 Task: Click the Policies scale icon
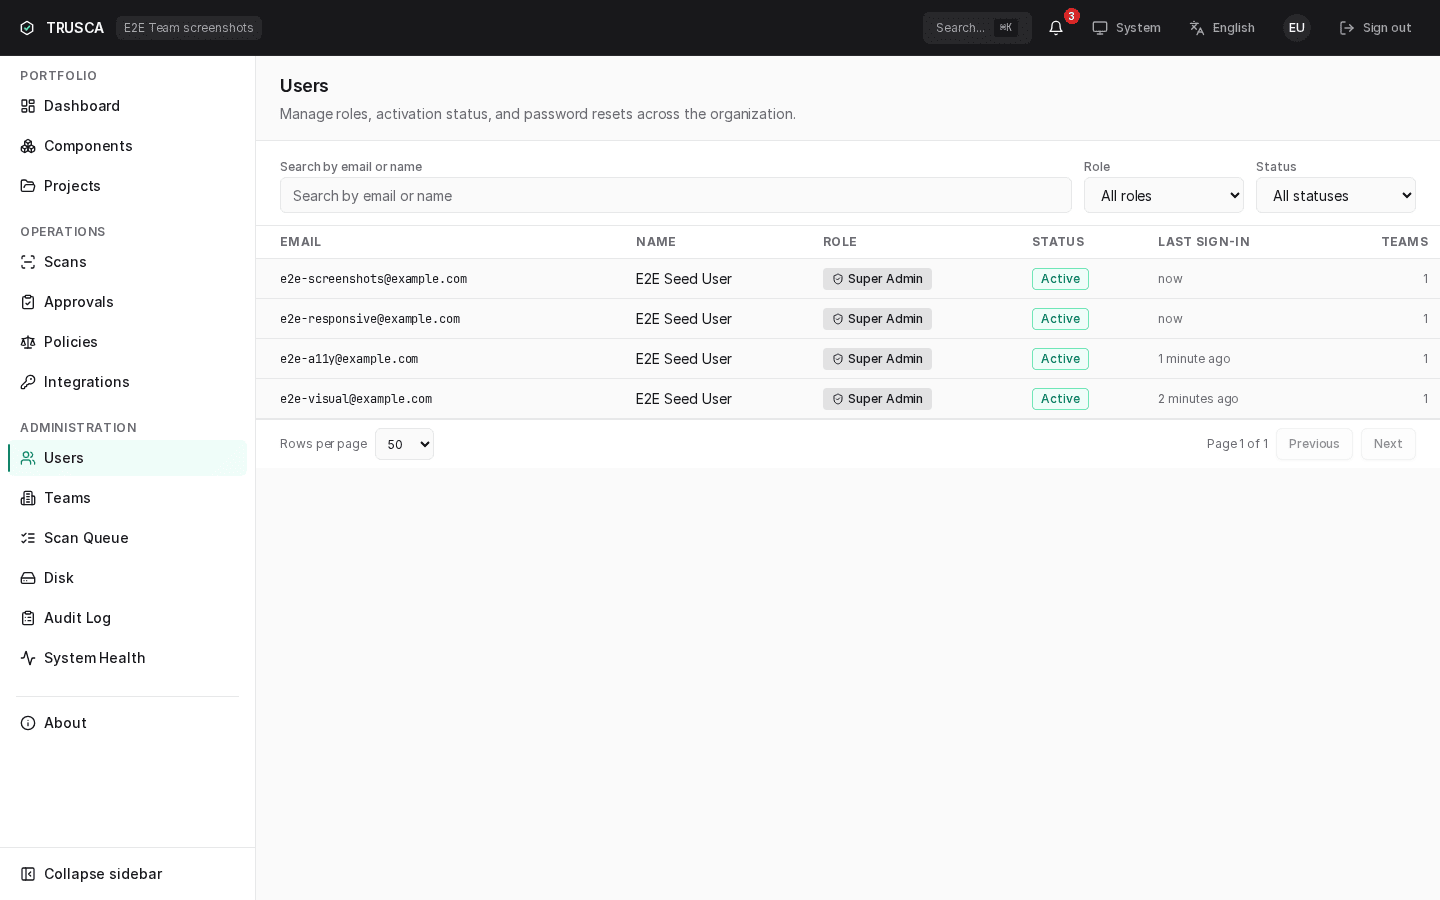[x=28, y=342]
